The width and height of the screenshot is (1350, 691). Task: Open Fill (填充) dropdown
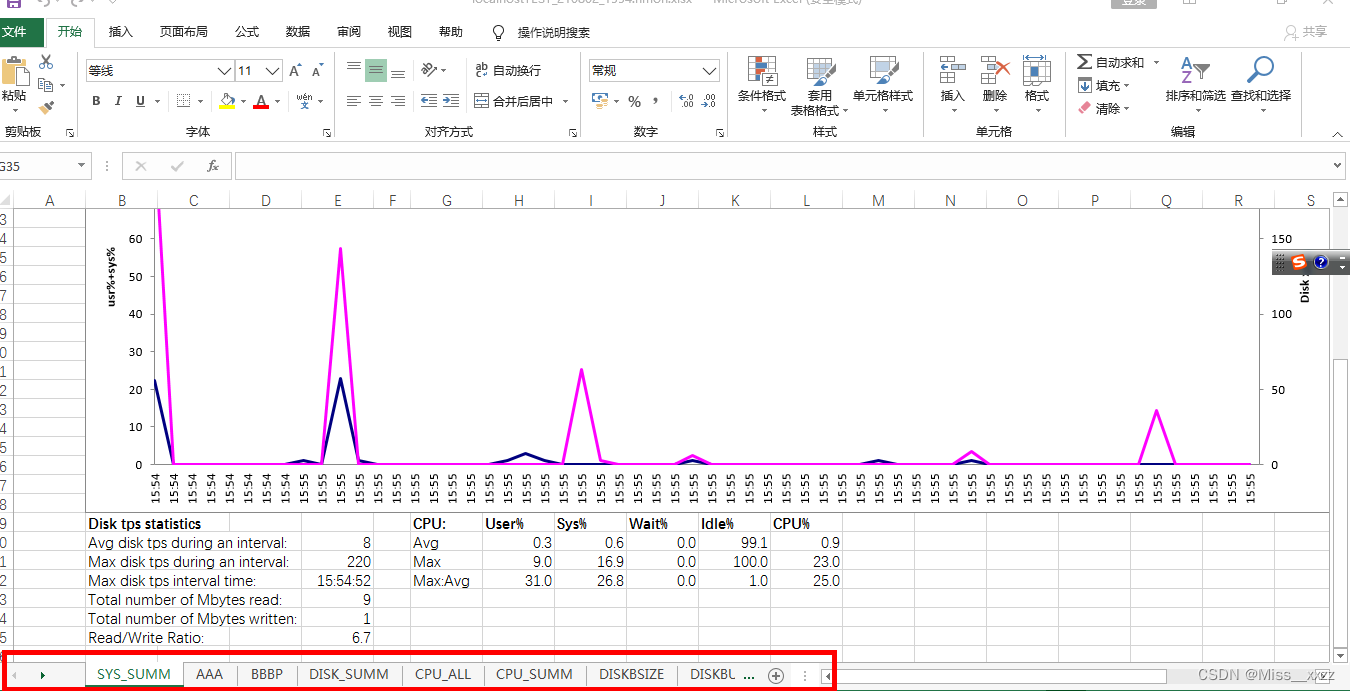[1103, 86]
